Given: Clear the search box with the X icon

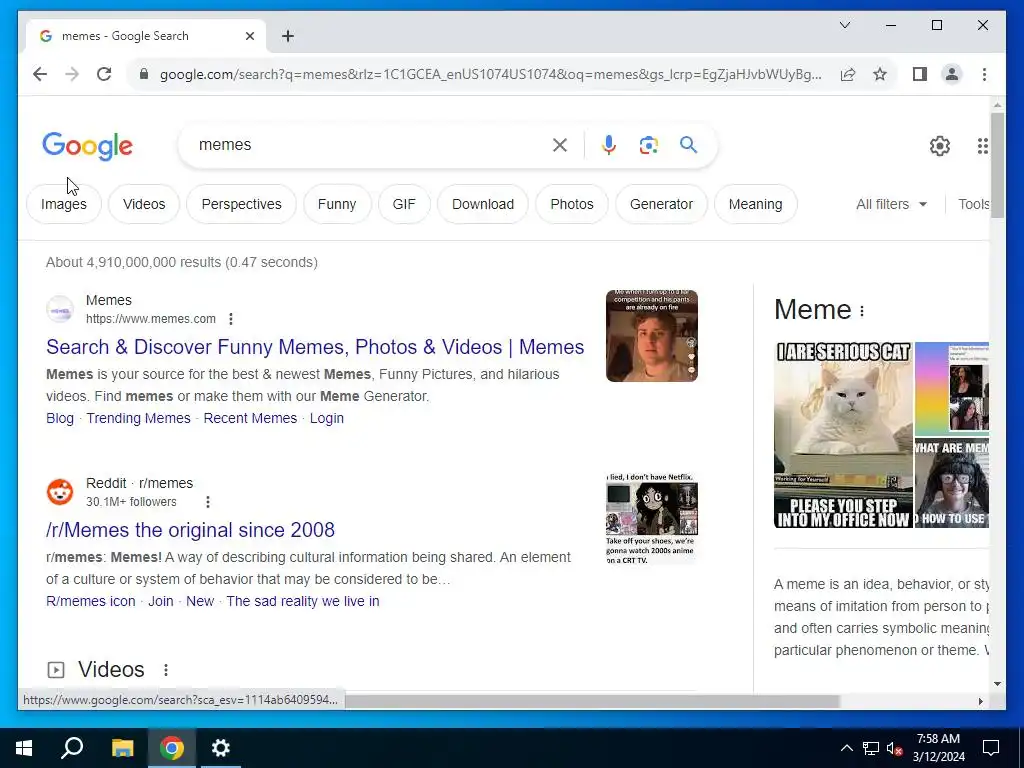Looking at the screenshot, I should pos(560,145).
